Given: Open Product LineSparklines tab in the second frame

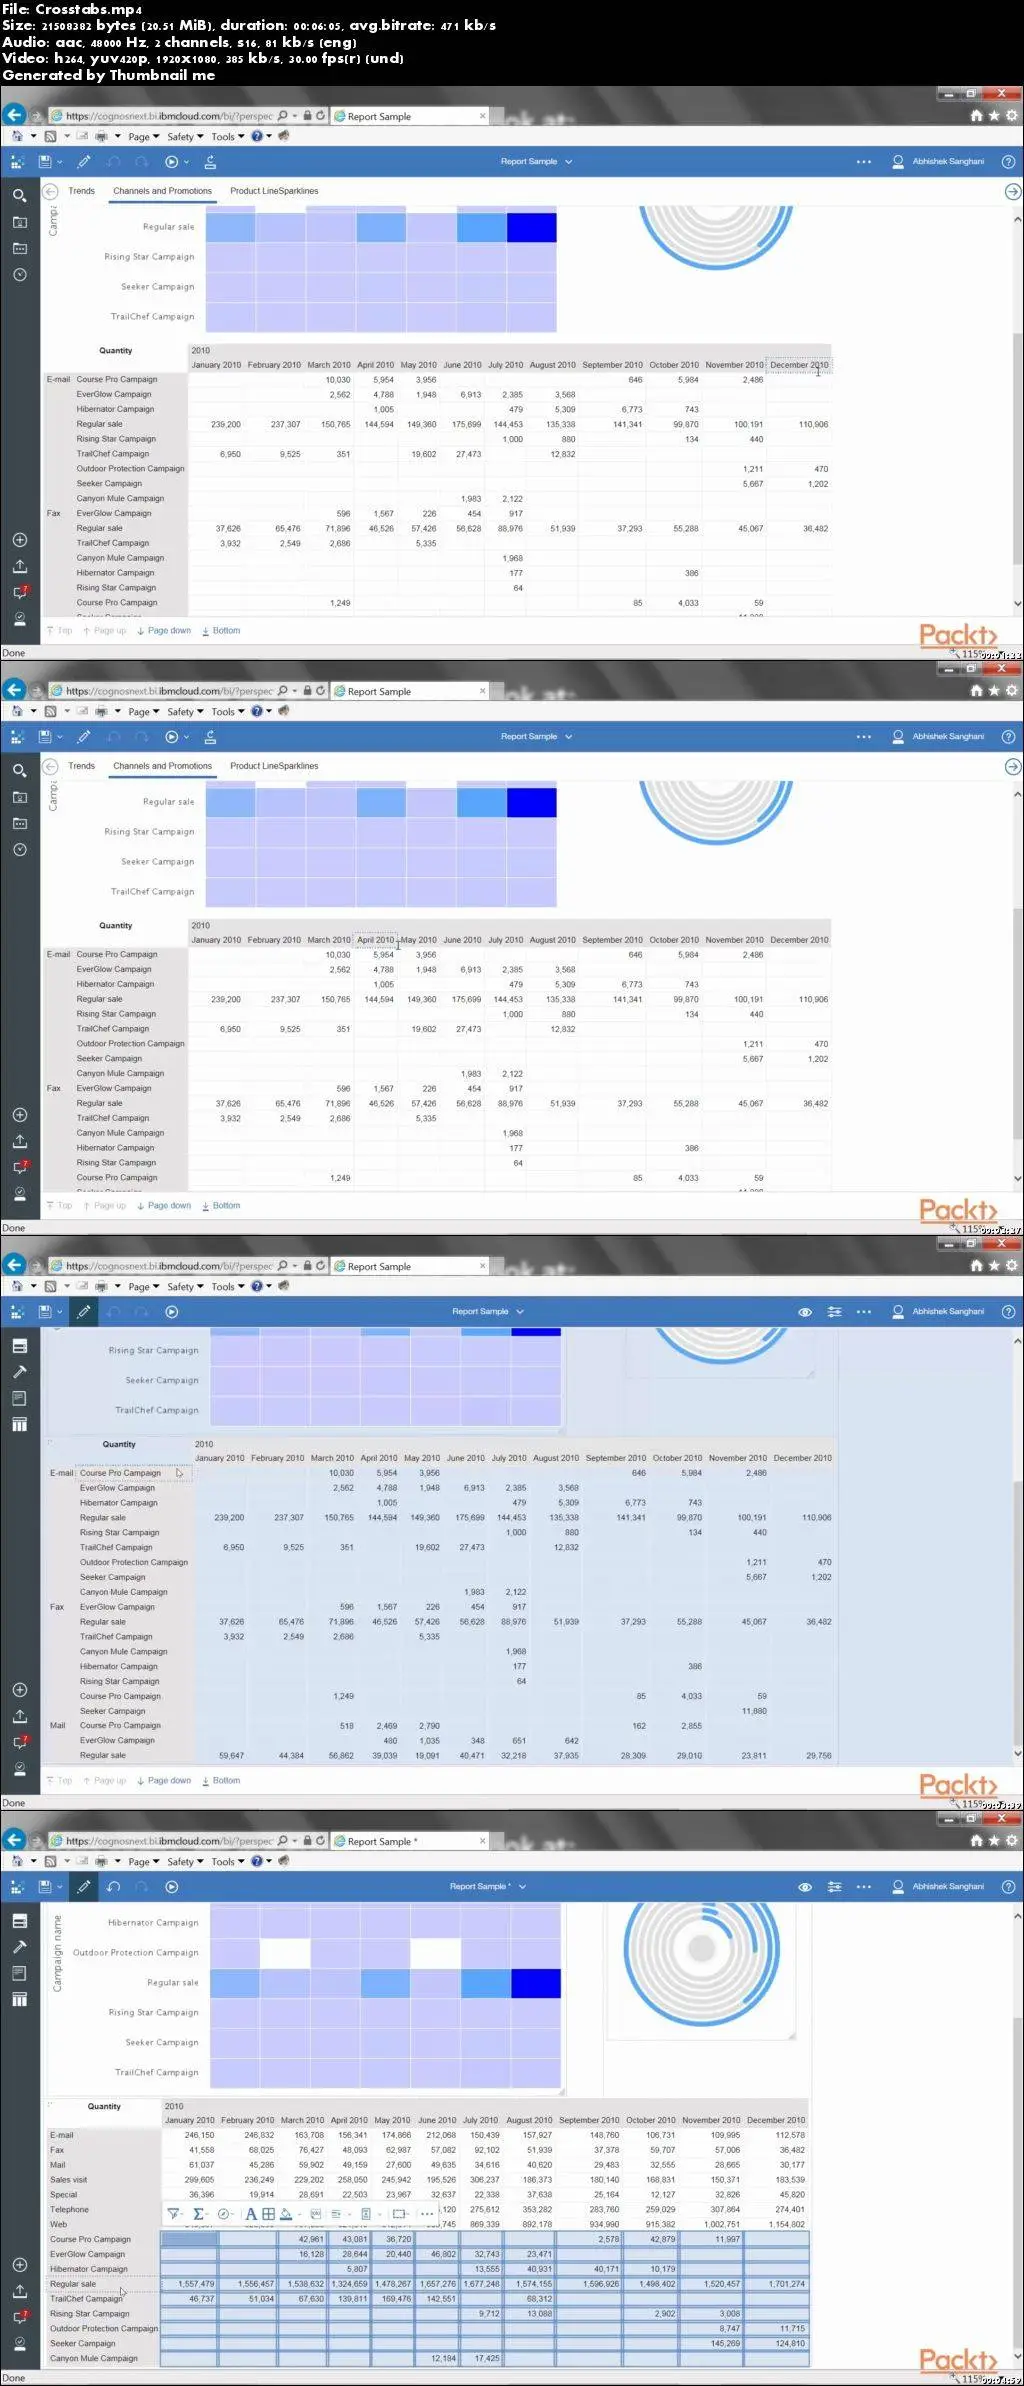Looking at the screenshot, I should point(274,766).
